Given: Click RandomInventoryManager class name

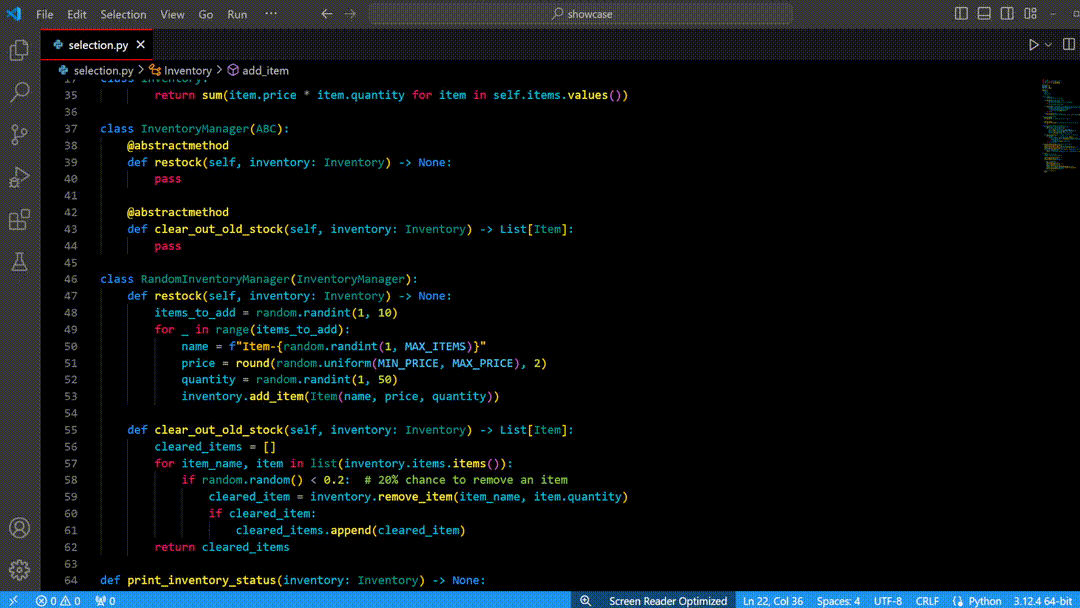Looking at the screenshot, I should (215, 279).
